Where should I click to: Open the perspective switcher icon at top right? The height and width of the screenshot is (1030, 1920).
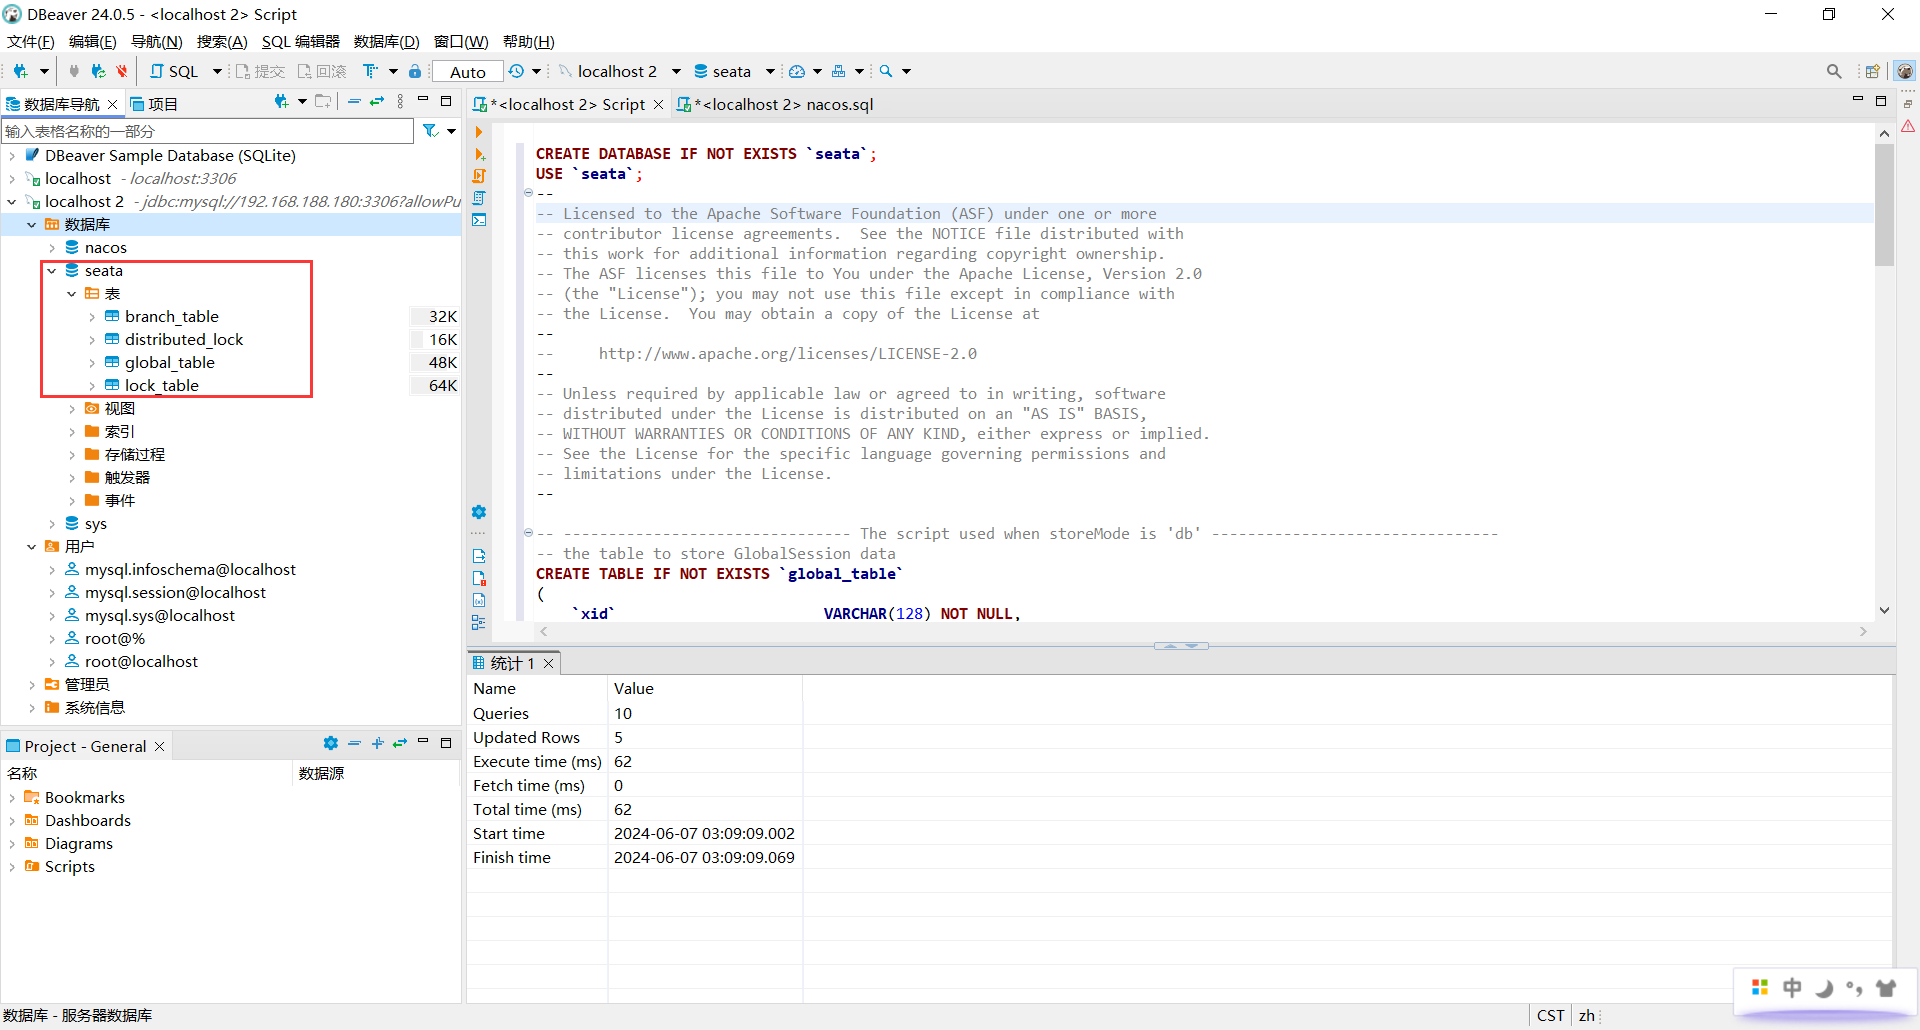click(1872, 71)
